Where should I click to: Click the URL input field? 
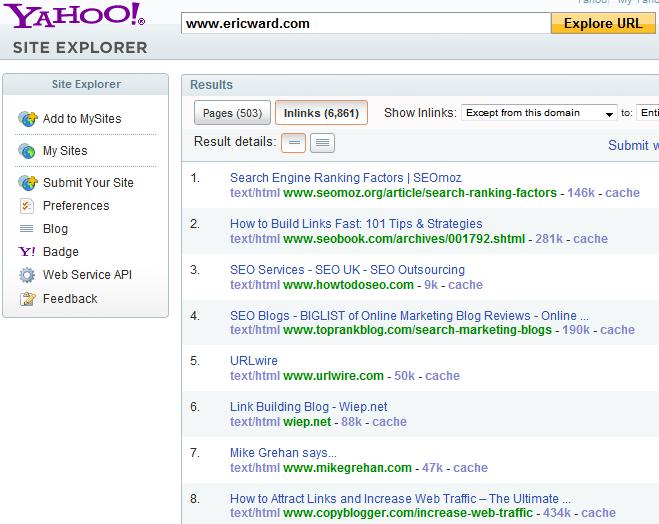coord(366,23)
